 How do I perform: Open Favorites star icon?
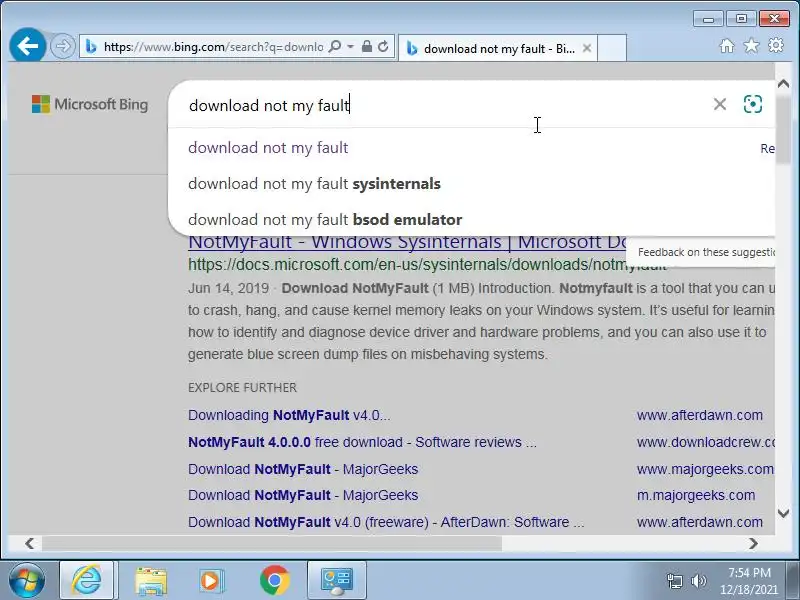tap(751, 46)
